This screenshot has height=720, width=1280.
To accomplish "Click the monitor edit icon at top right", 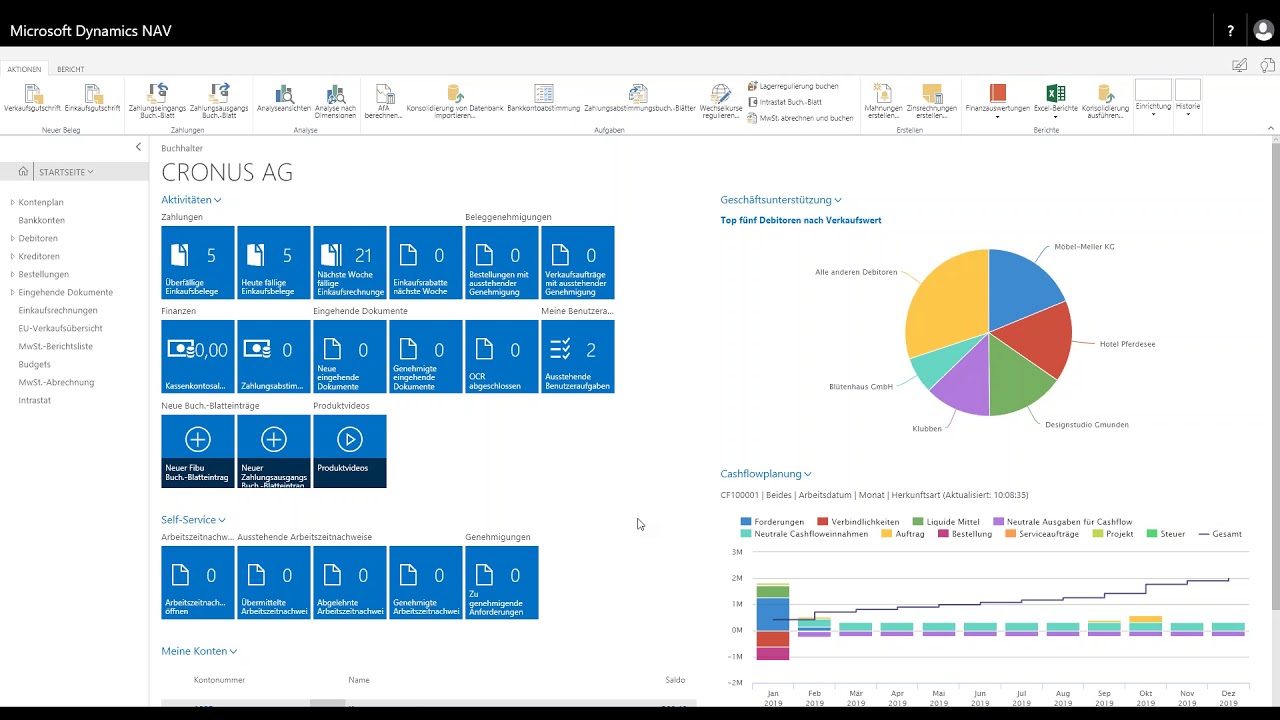I will [x=1240, y=65].
